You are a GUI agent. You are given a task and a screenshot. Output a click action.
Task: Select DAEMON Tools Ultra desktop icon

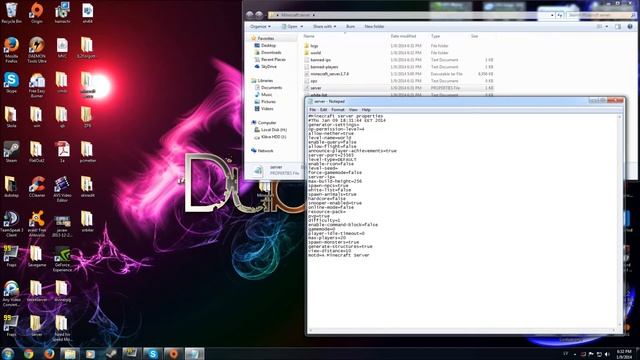(x=37, y=50)
